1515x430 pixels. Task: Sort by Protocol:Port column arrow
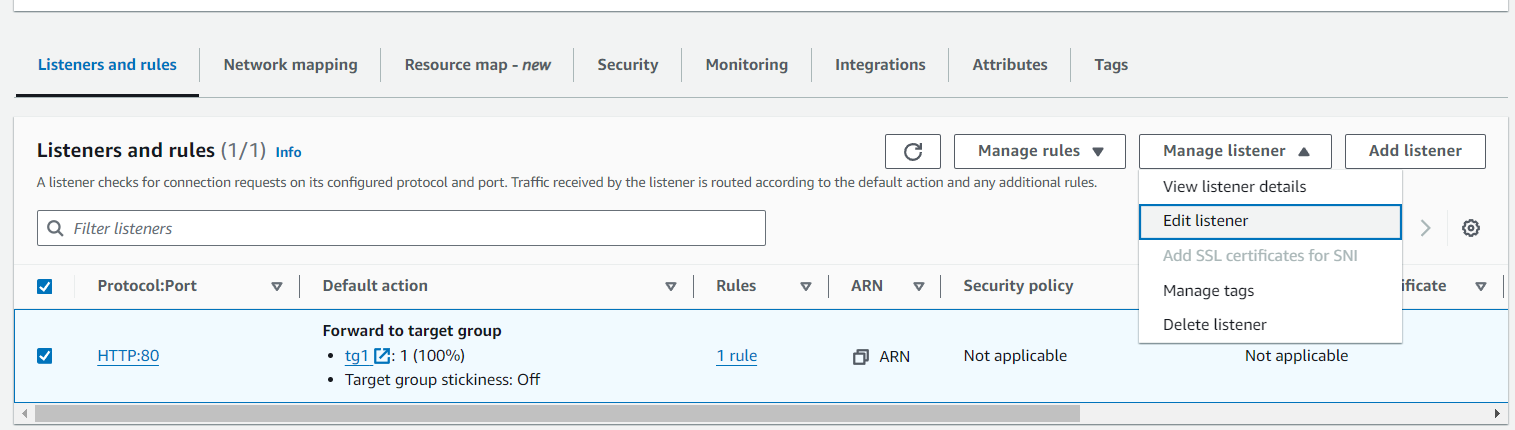(x=277, y=286)
